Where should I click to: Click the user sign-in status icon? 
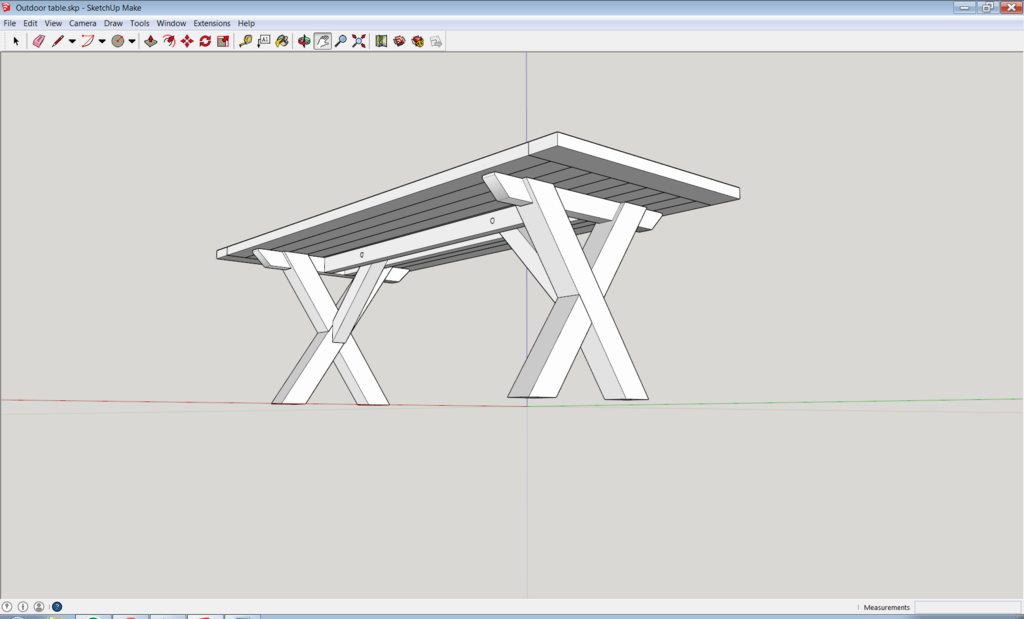[39, 607]
